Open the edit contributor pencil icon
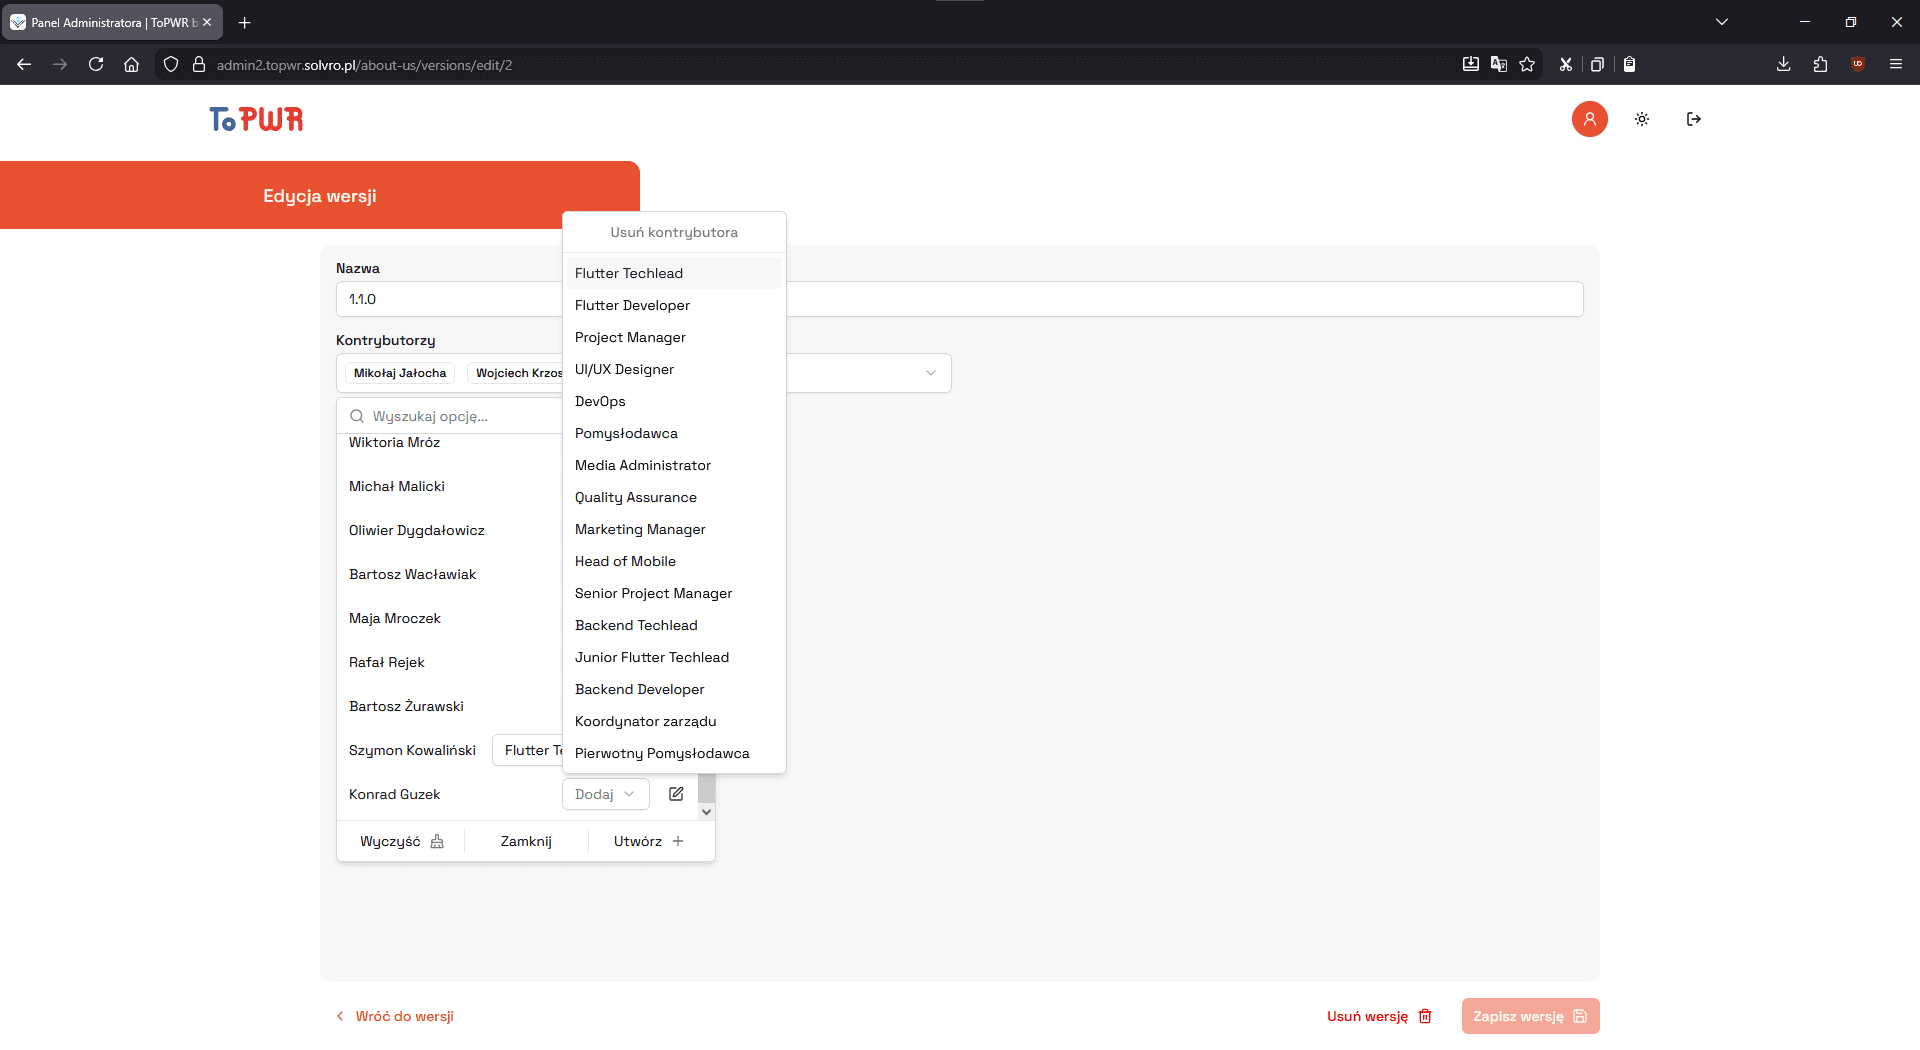The height and width of the screenshot is (1050, 1920). pyautogui.click(x=676, y=793)
